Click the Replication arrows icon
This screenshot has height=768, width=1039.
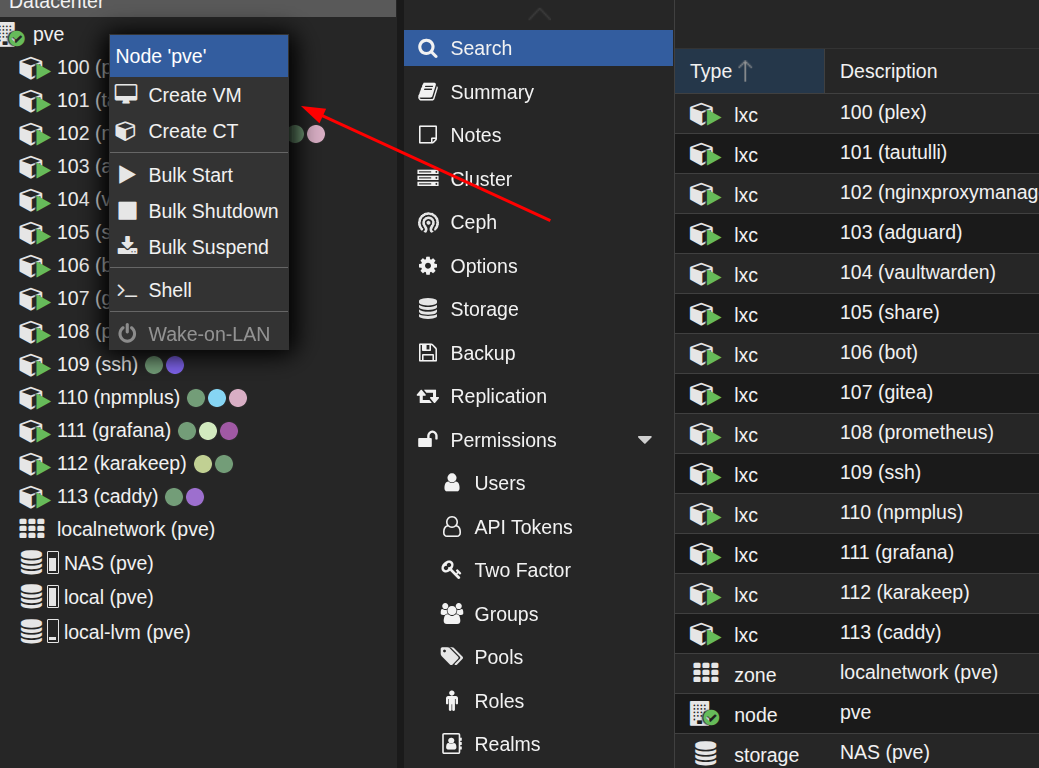428,396
